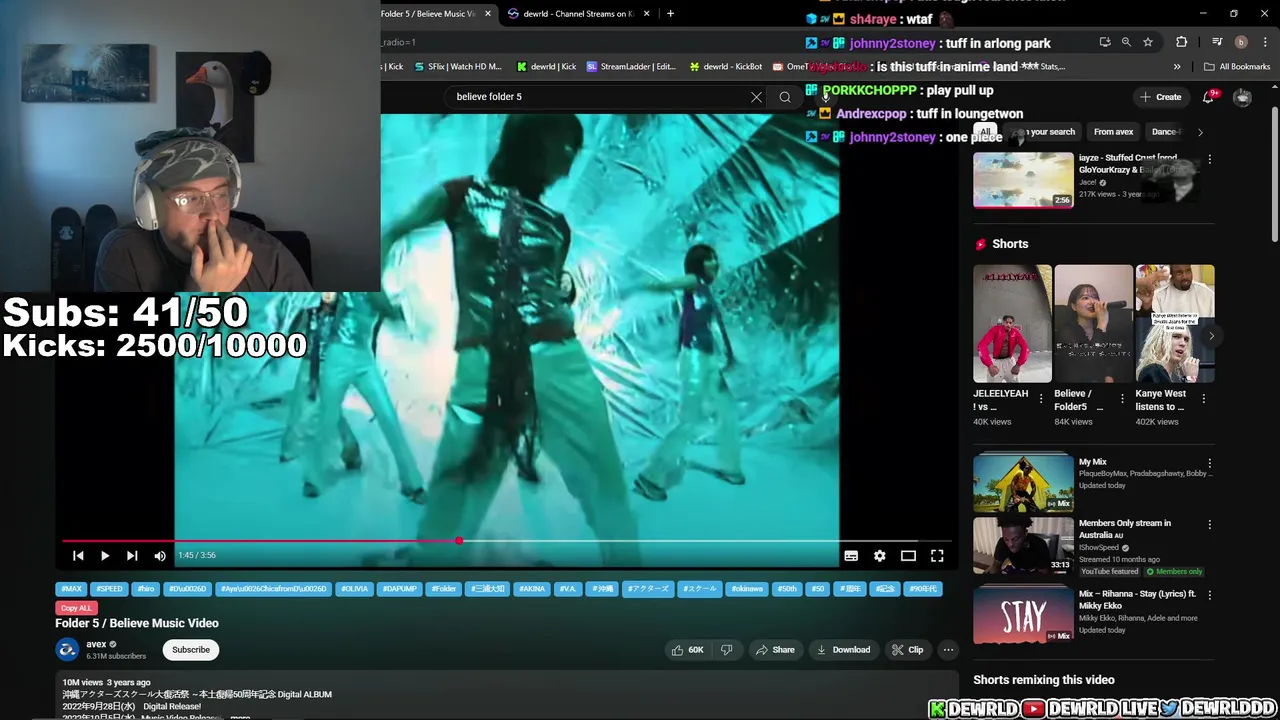
Task: Close the Folder 5 Believe browser tab
Action: 488,14
